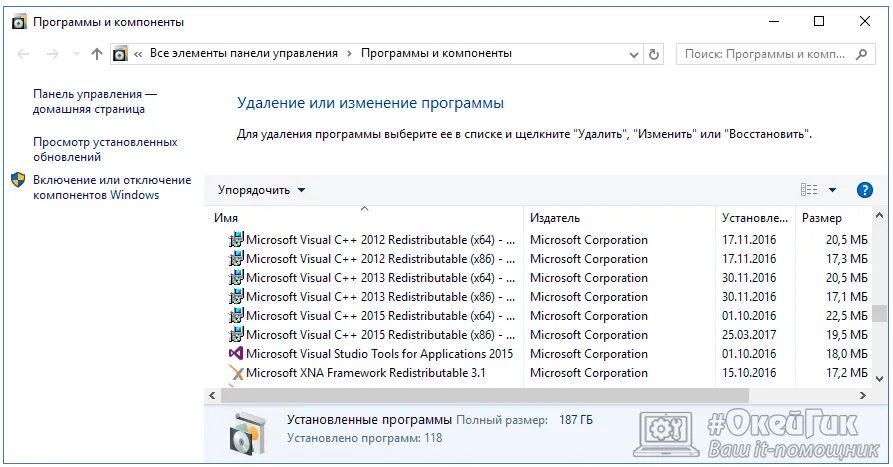The height and width of the screenshot is (467, 893).
Task: Select Visual C++ 2012 Redistributable (x86) icon
Action: pyautogui.click(x=236, y=259)
